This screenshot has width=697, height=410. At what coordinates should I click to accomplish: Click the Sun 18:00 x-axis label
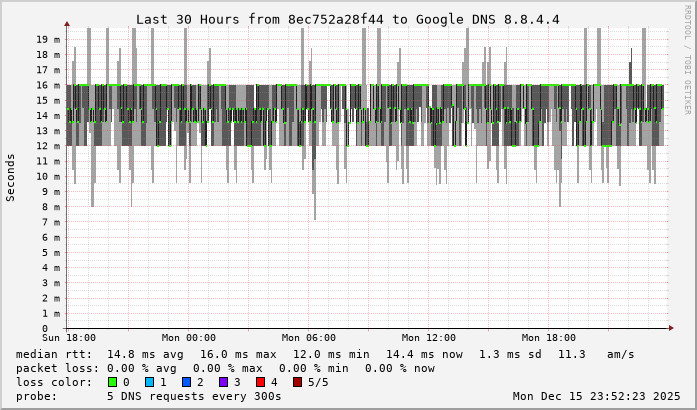point(67,338)
